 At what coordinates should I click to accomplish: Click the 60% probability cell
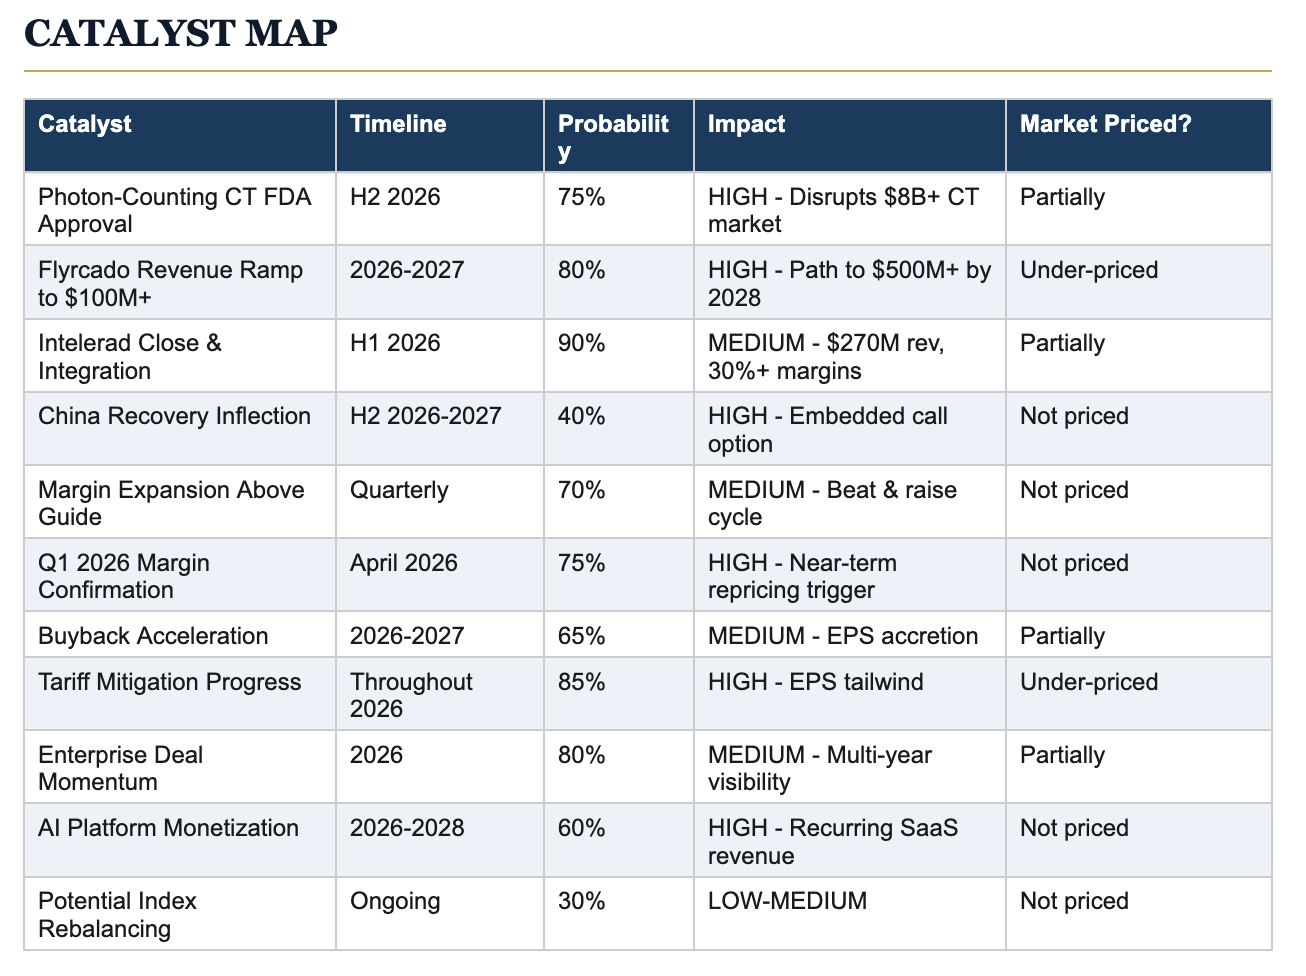tap(619, 840)
